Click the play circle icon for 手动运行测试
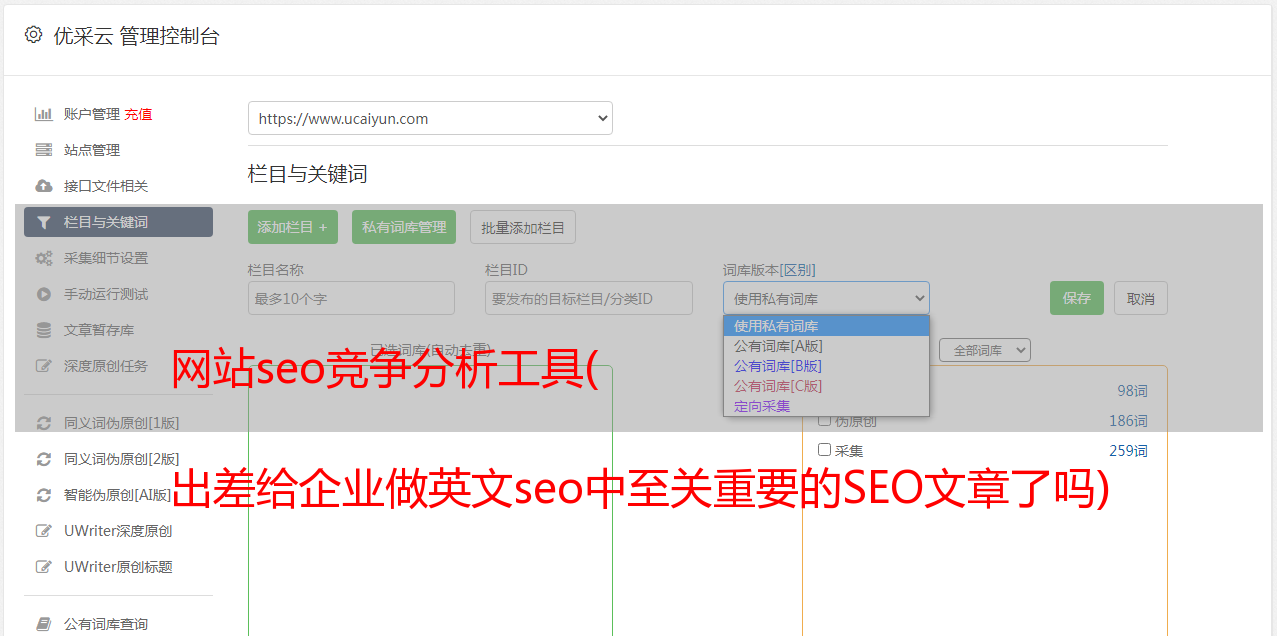The height and width of the screenshot is (636, 1277). point(43,294)
